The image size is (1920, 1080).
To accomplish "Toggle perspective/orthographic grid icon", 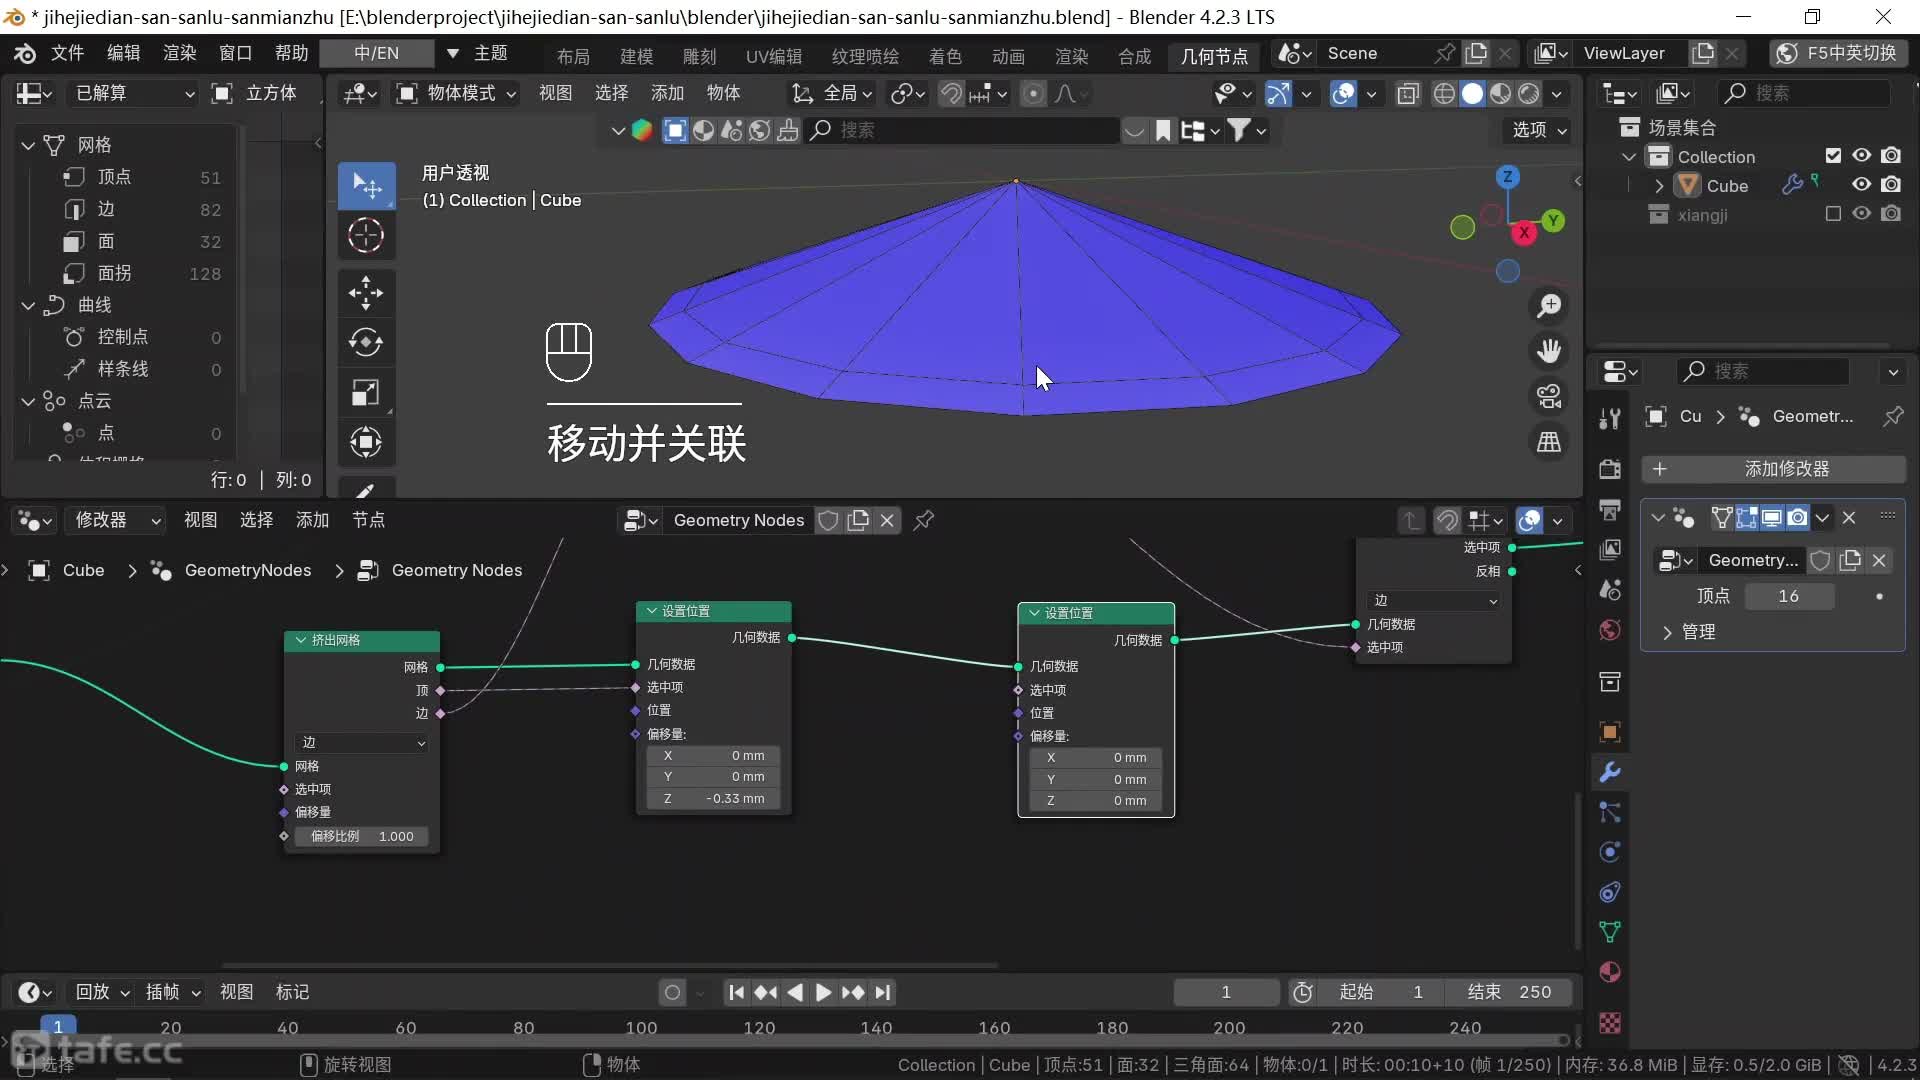I will tap(1549, 442).
